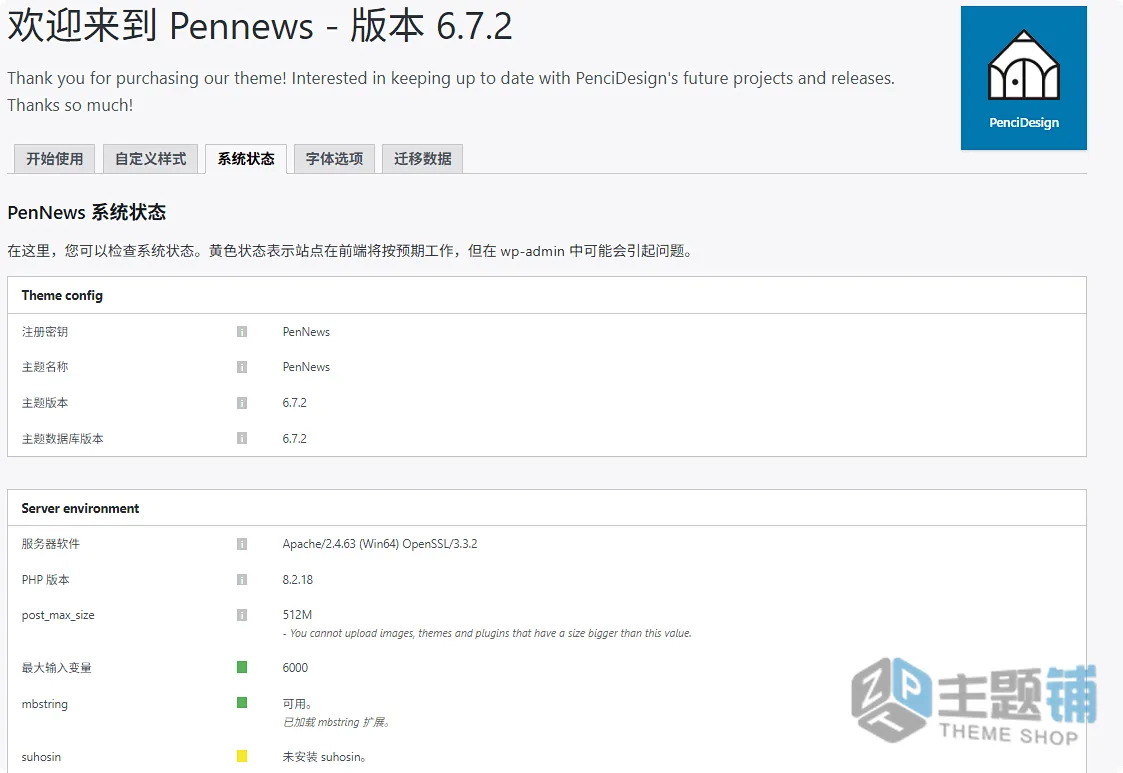Go to the 迁移数据 tab
The image size is (1123, 773).
tap(423, 158)
